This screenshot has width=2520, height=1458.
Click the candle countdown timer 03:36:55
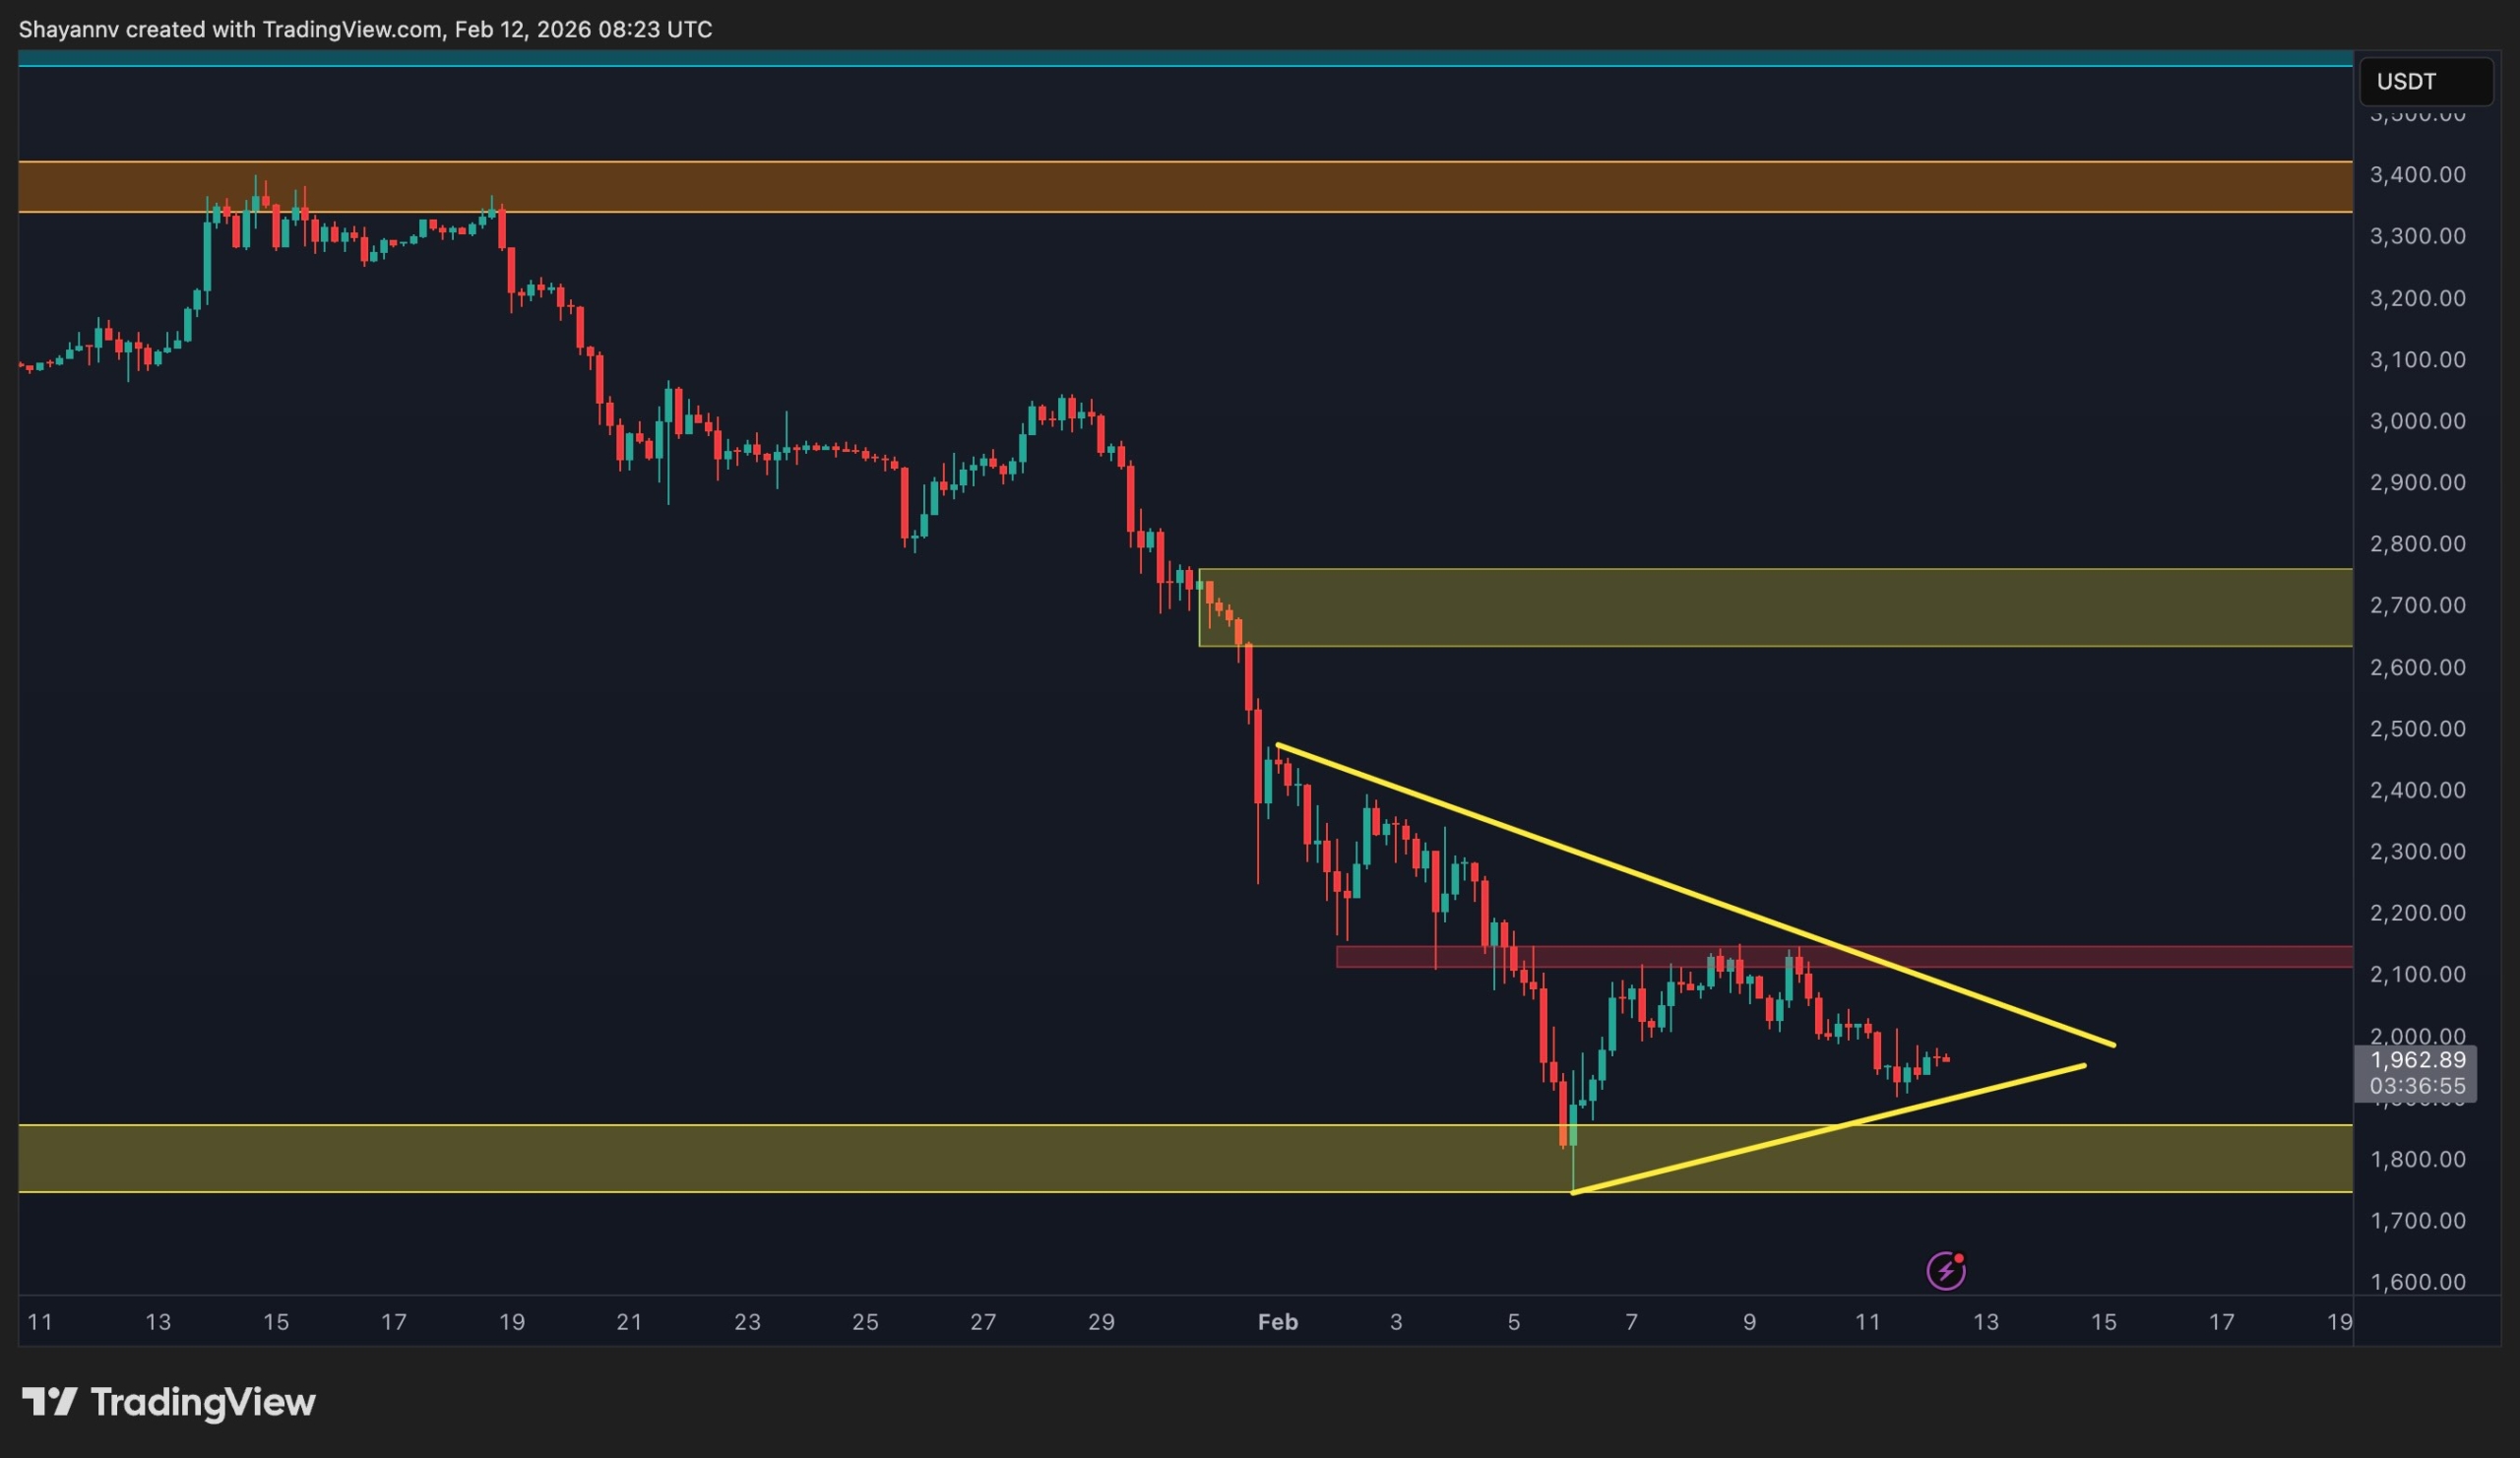(x=2416, y=1086)
